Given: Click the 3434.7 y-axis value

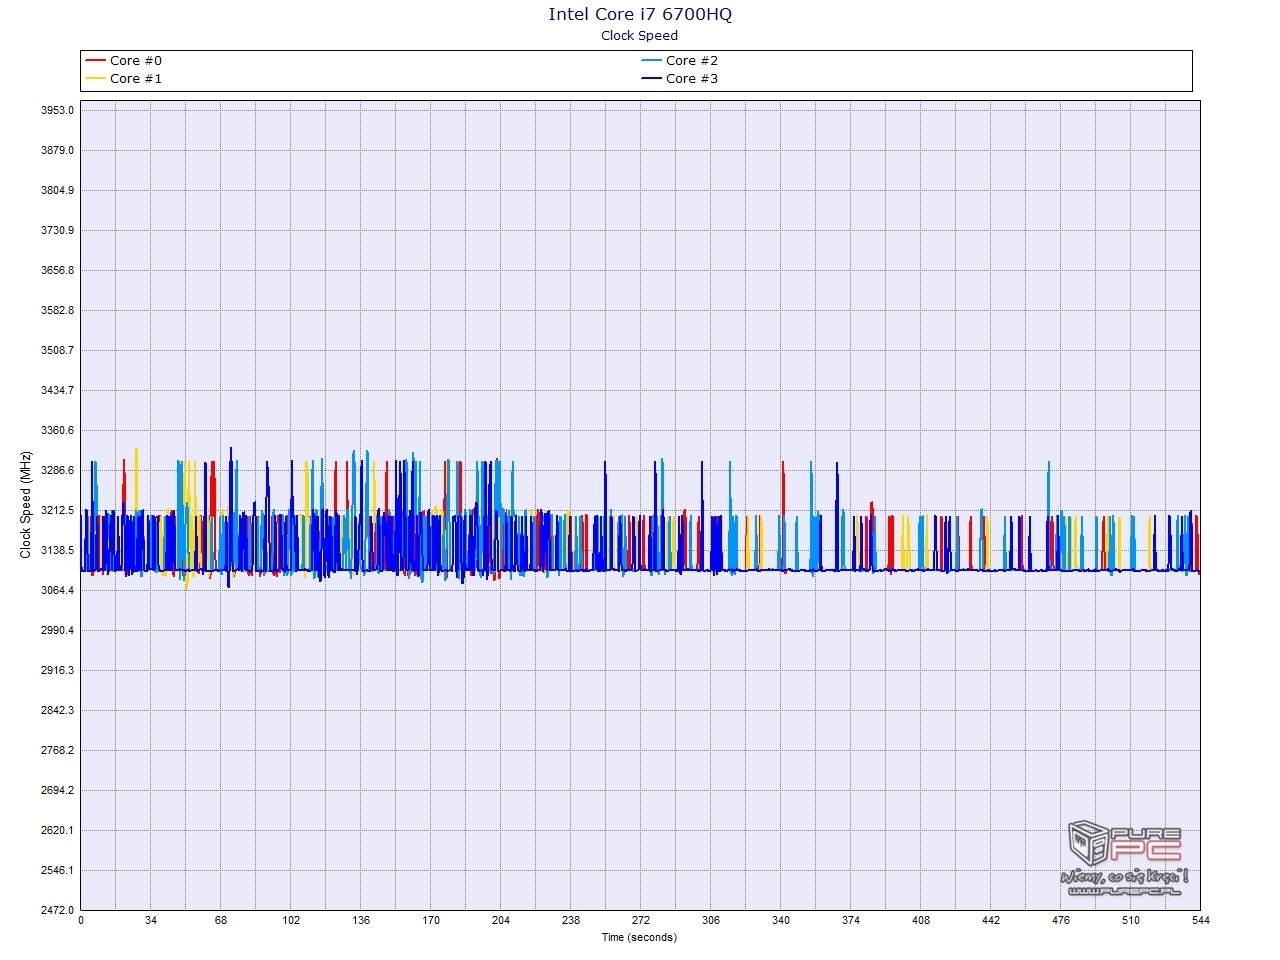Looking at the screenshot, I should 57,390.
